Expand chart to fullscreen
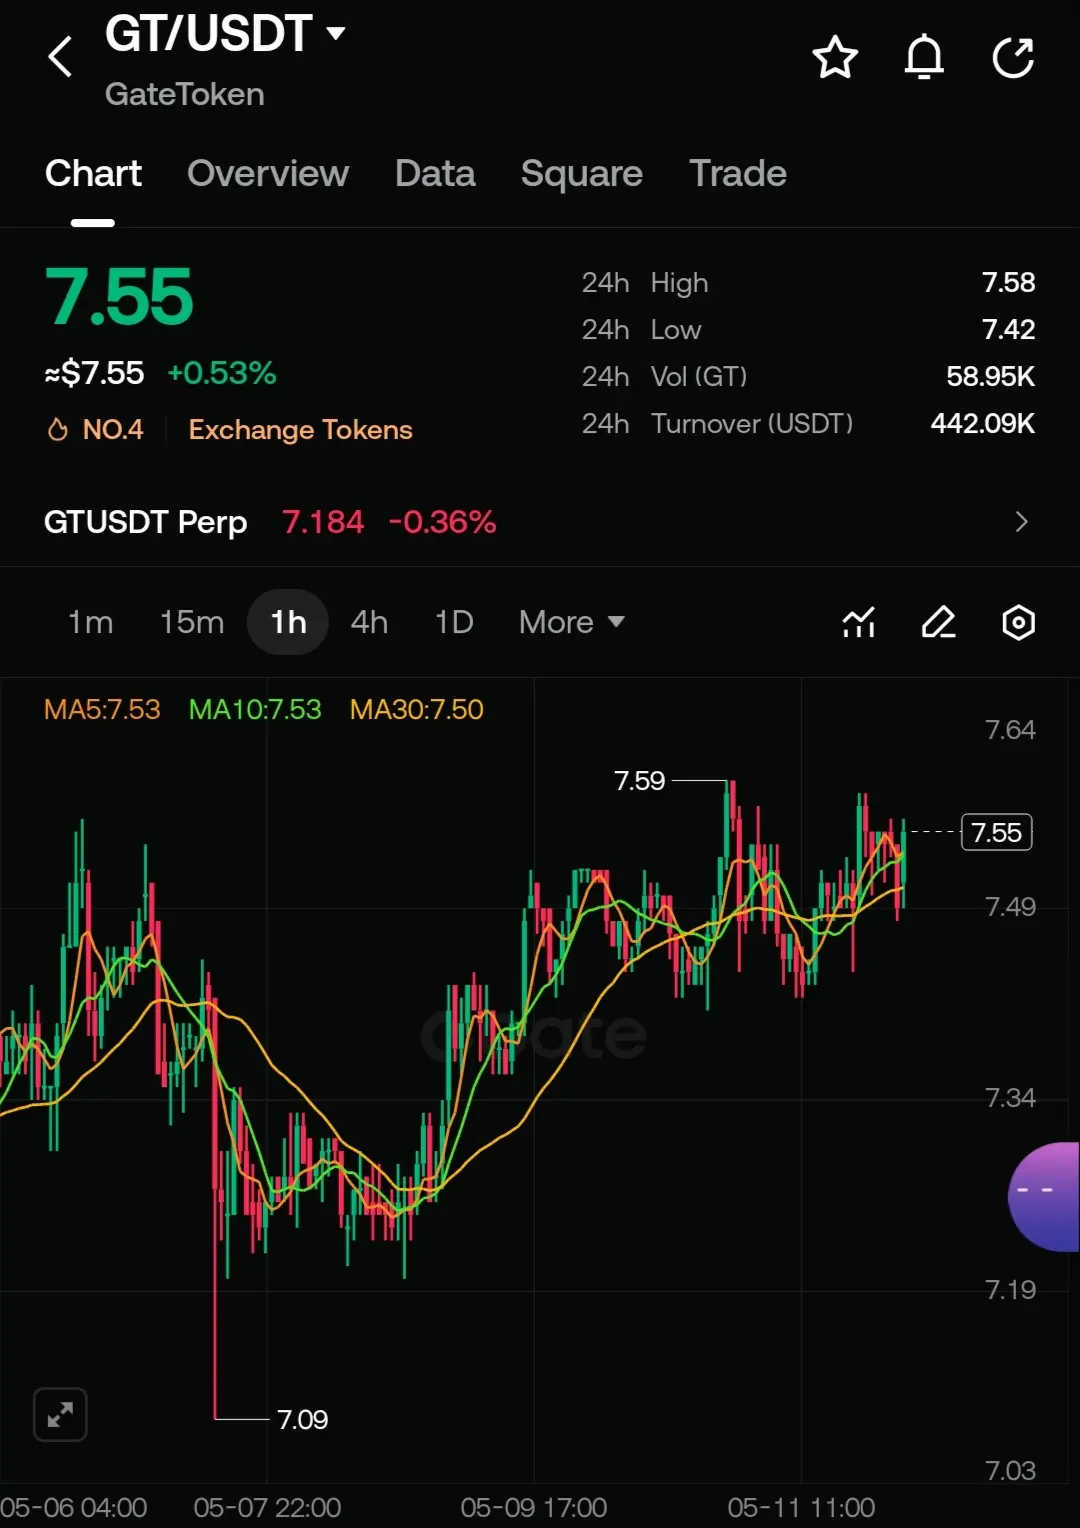 point(60,1414)
